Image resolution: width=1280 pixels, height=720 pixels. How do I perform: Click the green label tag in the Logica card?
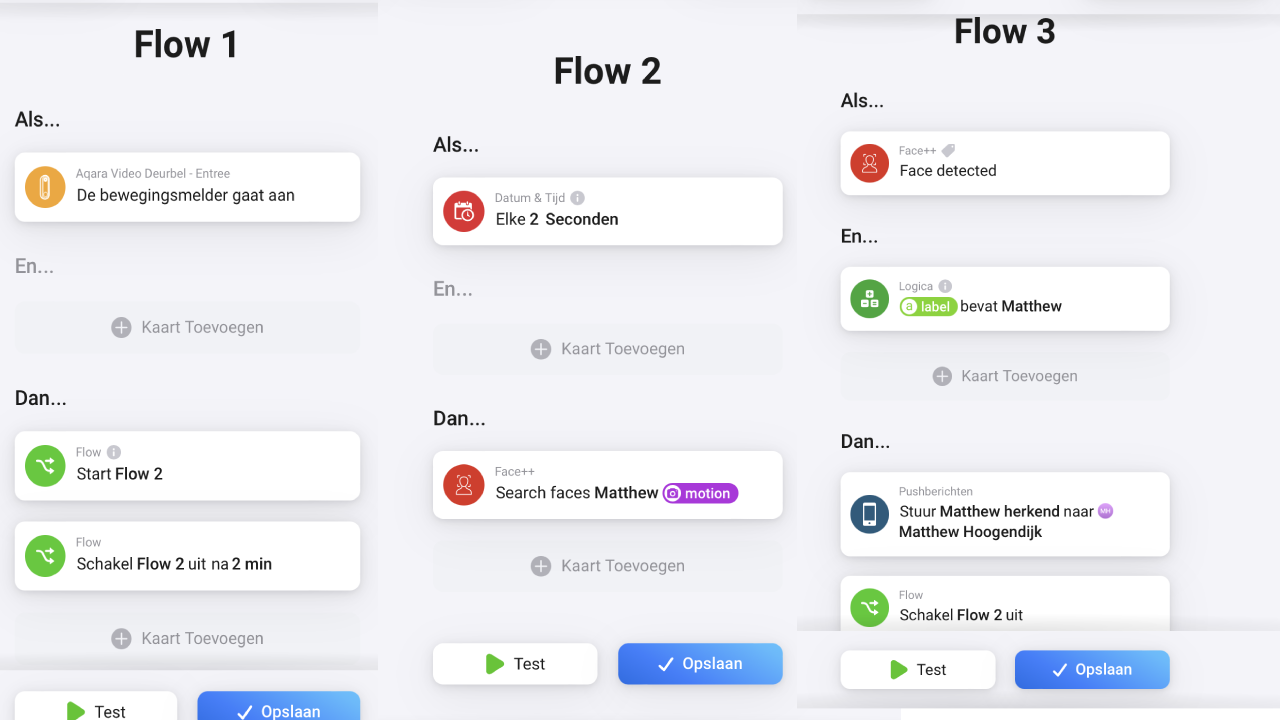pyautogui.click(x=928, y=307)
